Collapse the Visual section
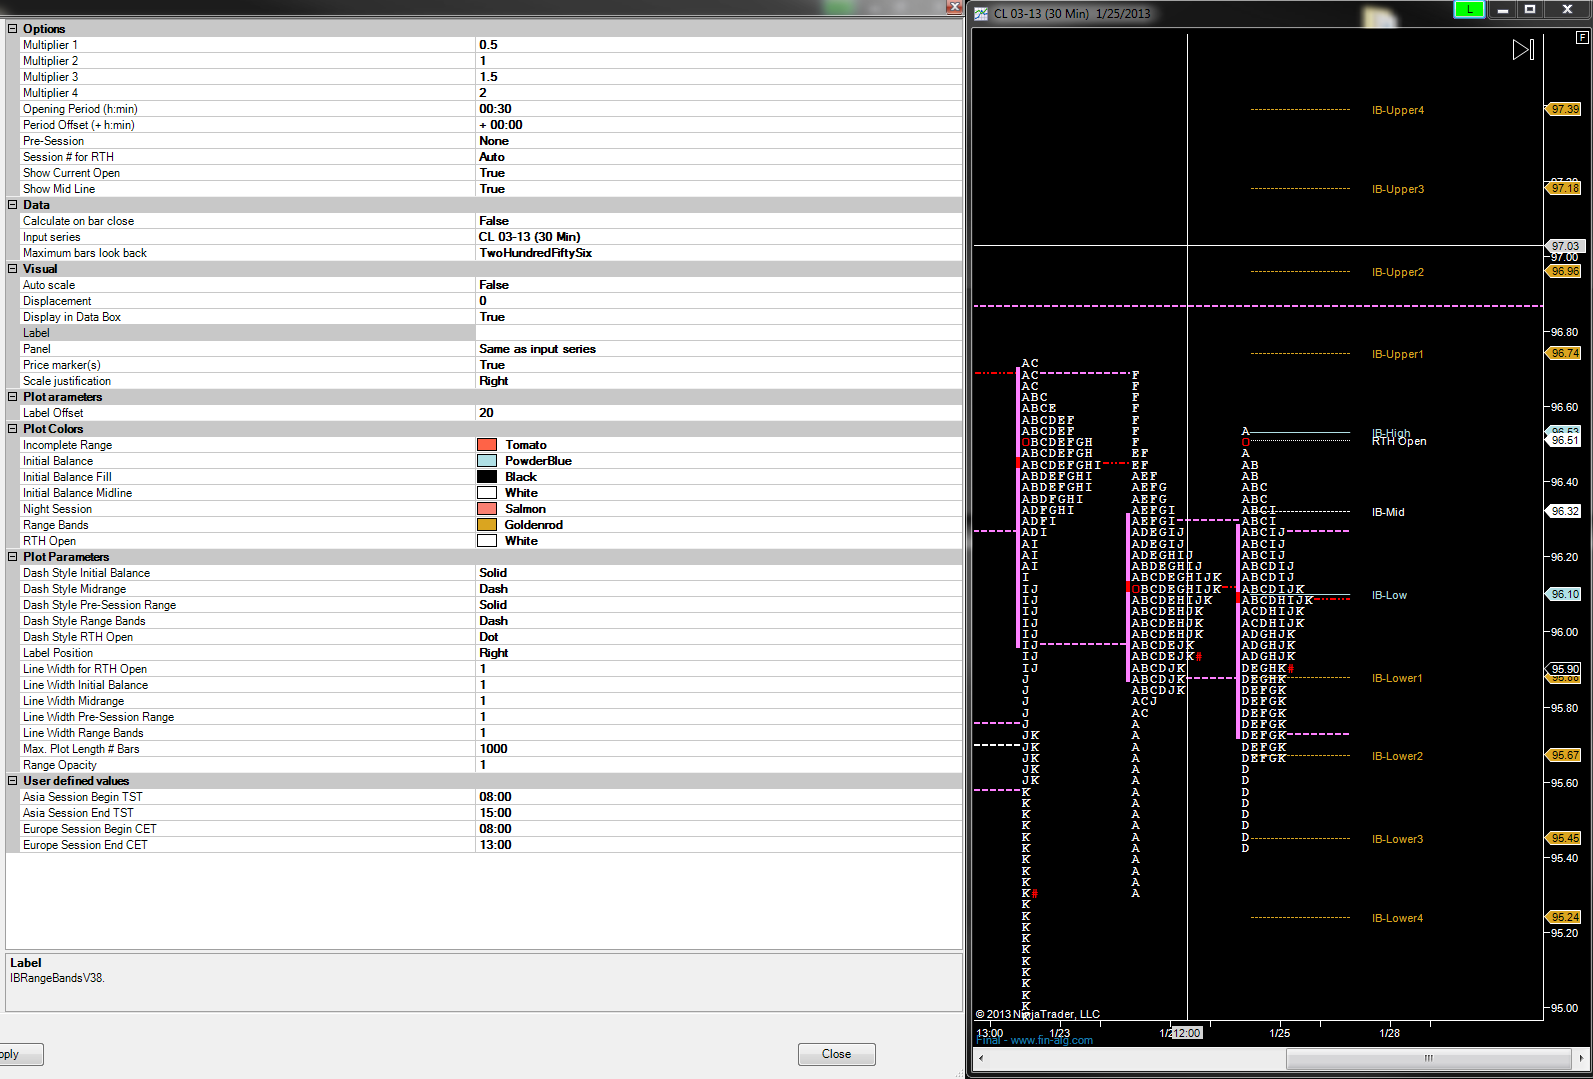This screenshot has height=1079, width=1593. [13, 269]
